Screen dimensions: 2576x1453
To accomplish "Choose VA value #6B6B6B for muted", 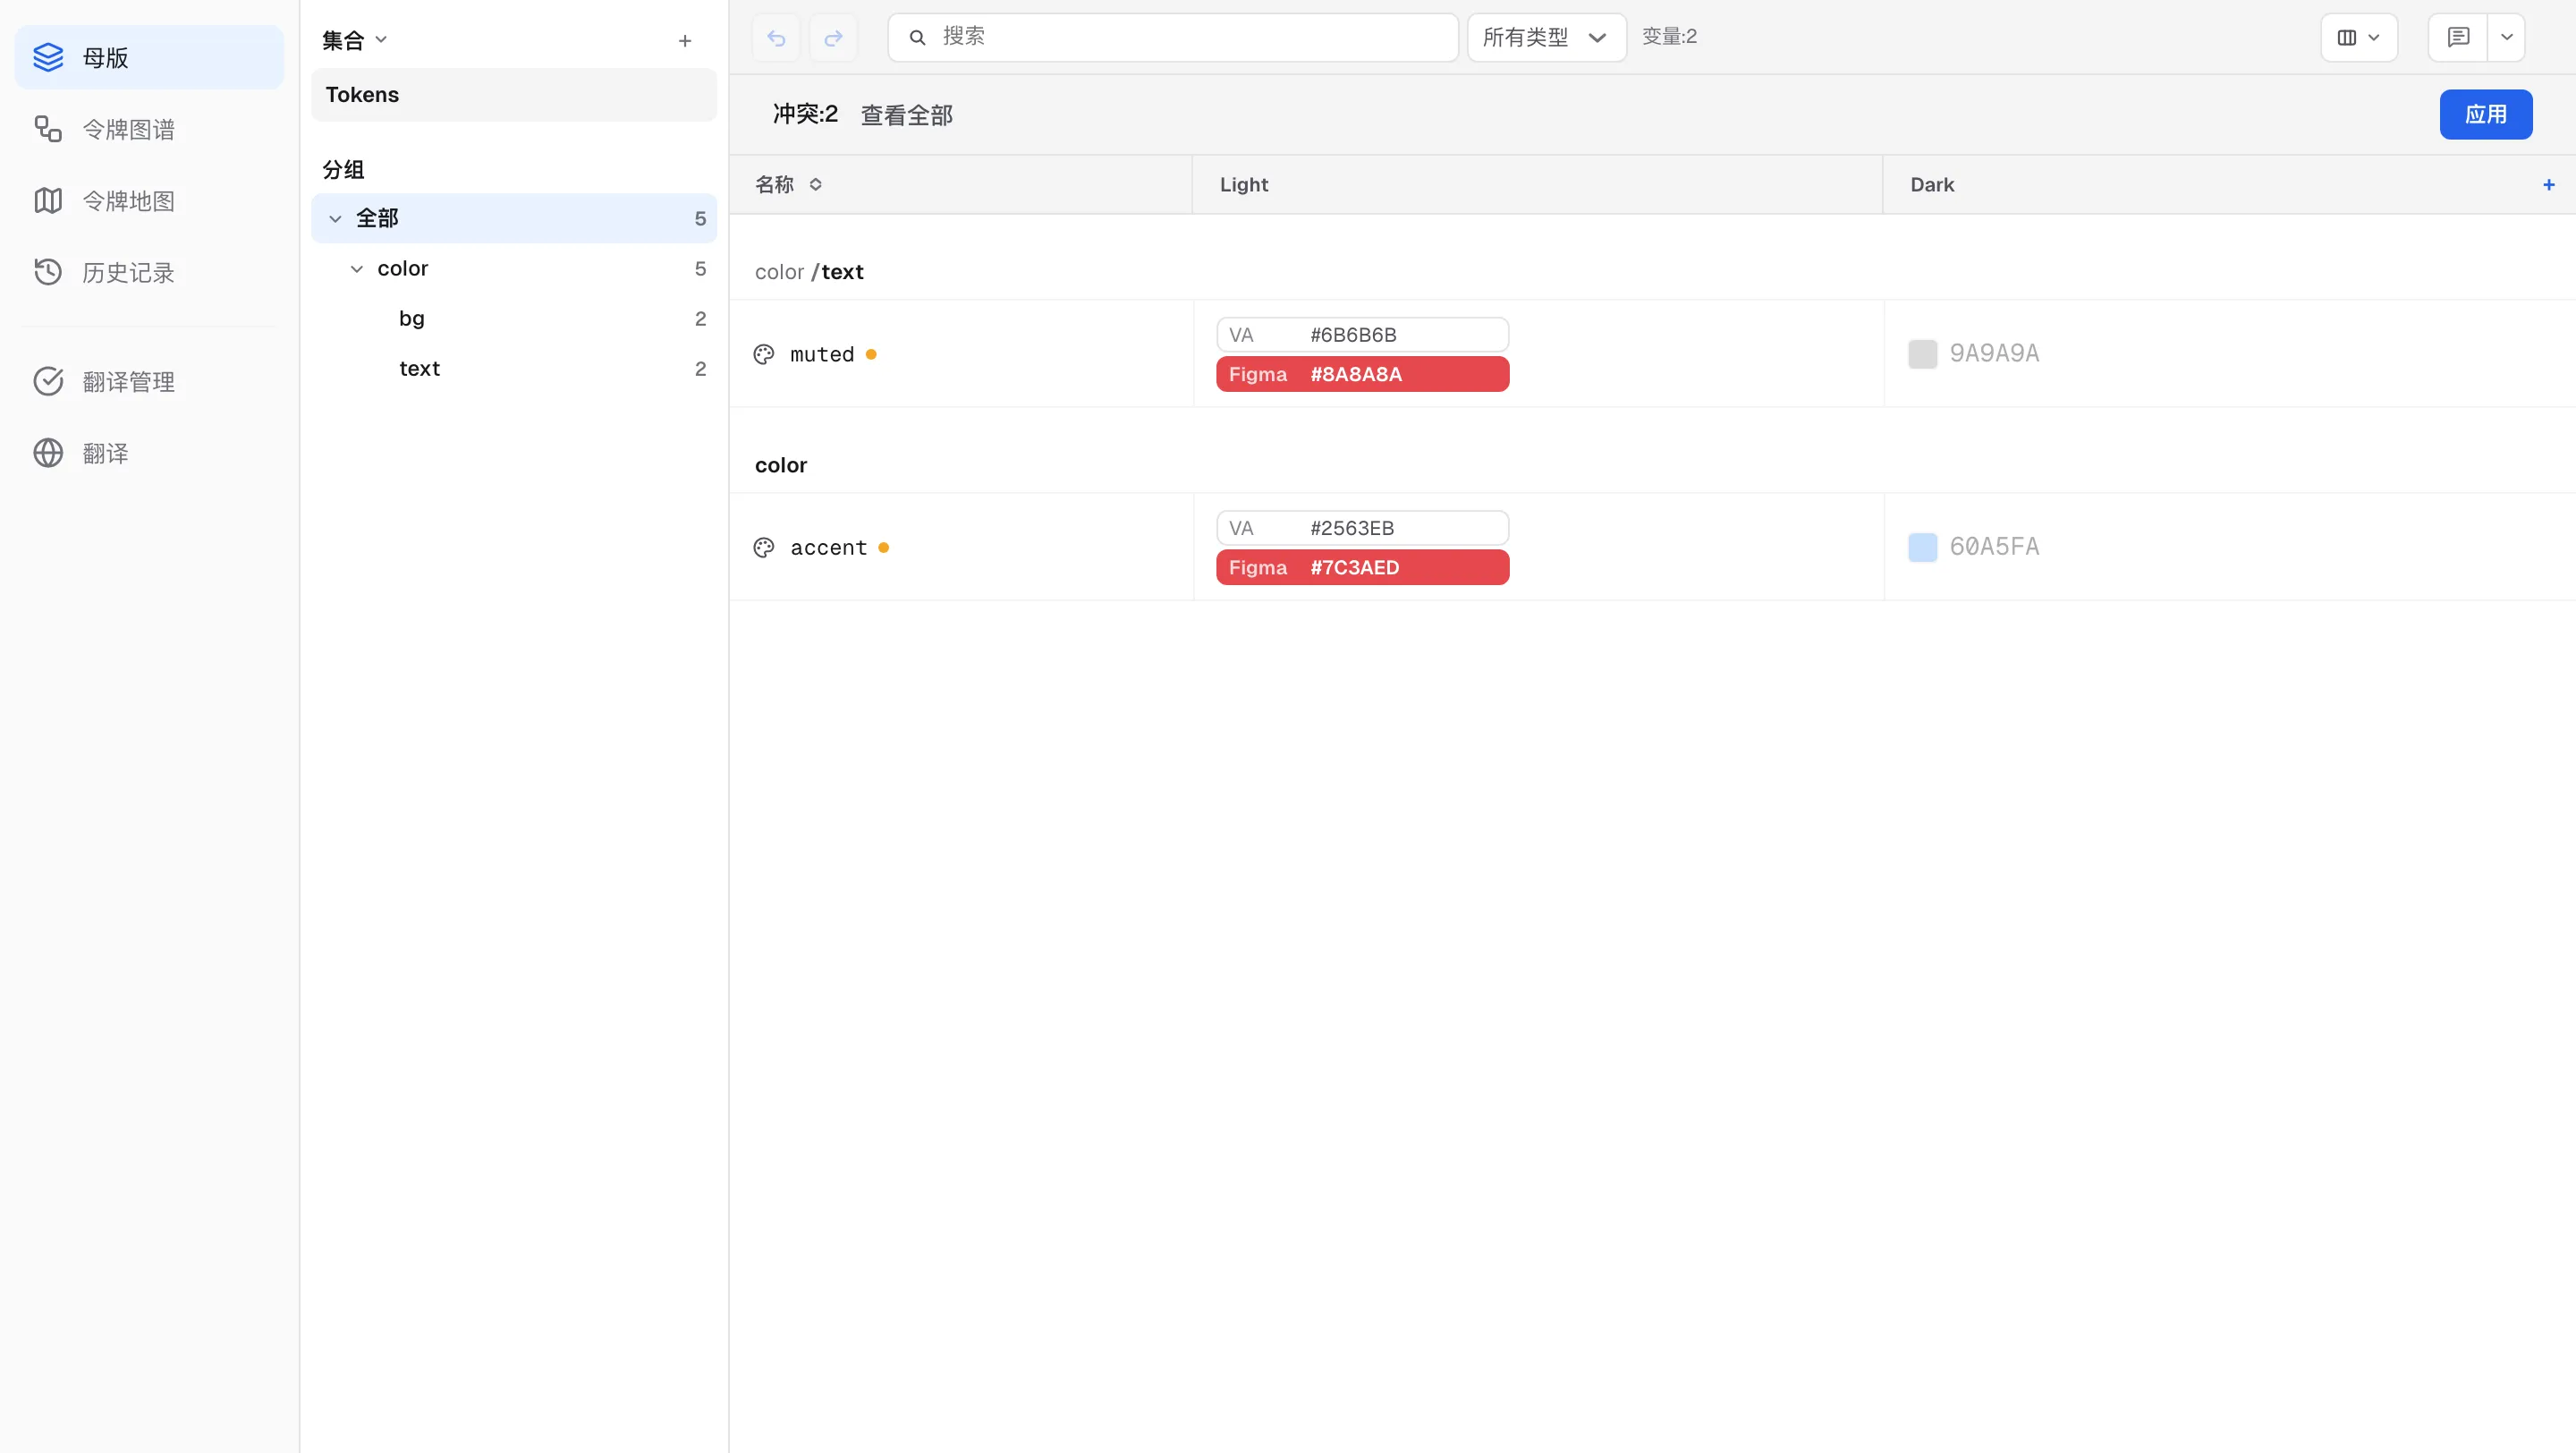I will pyautogui.click(x=1362, y=335).
